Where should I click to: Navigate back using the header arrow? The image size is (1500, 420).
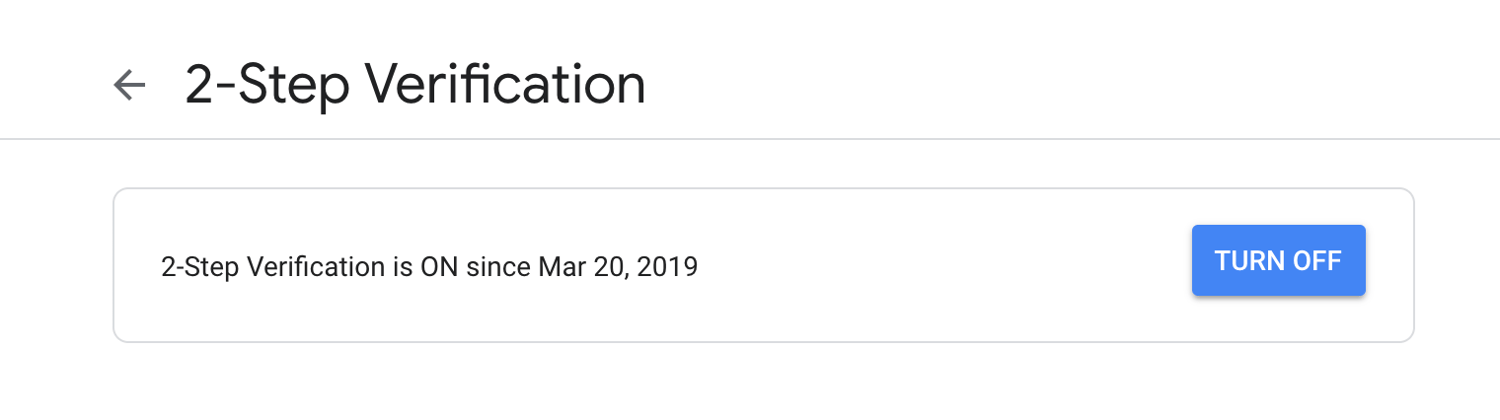pos(129,85)
